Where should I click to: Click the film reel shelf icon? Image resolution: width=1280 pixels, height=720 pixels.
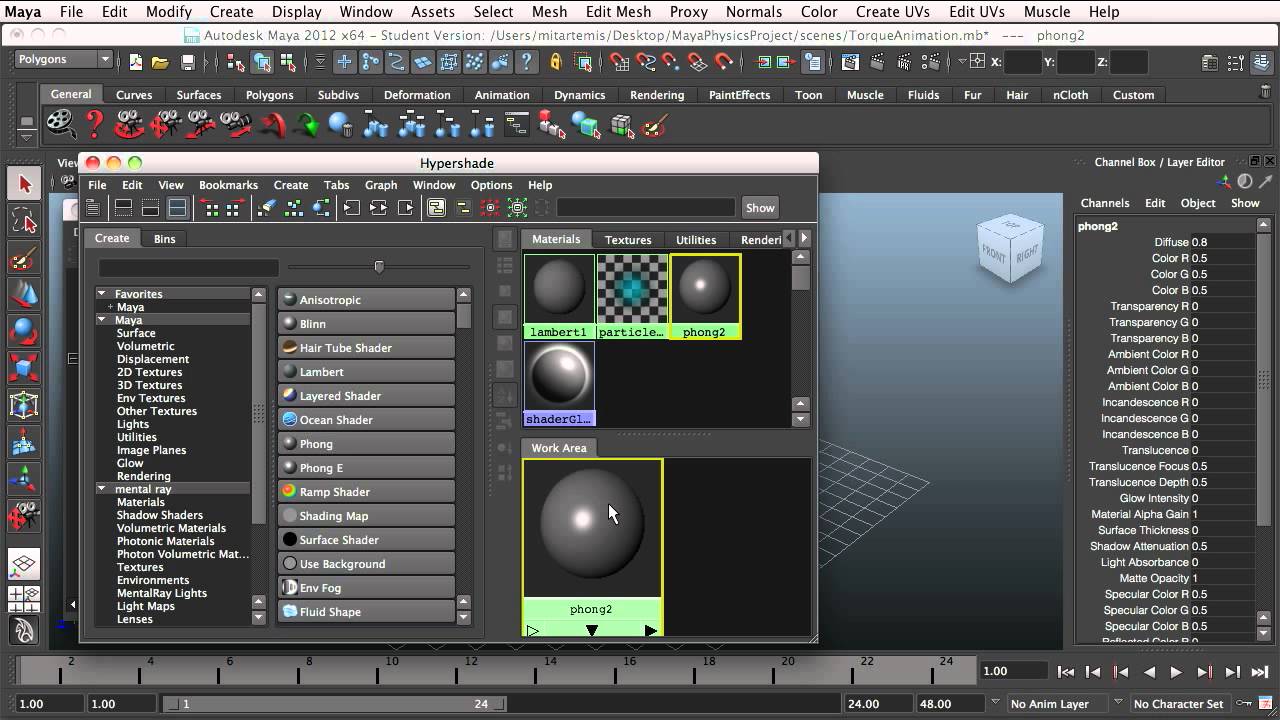tap(61, 125)
